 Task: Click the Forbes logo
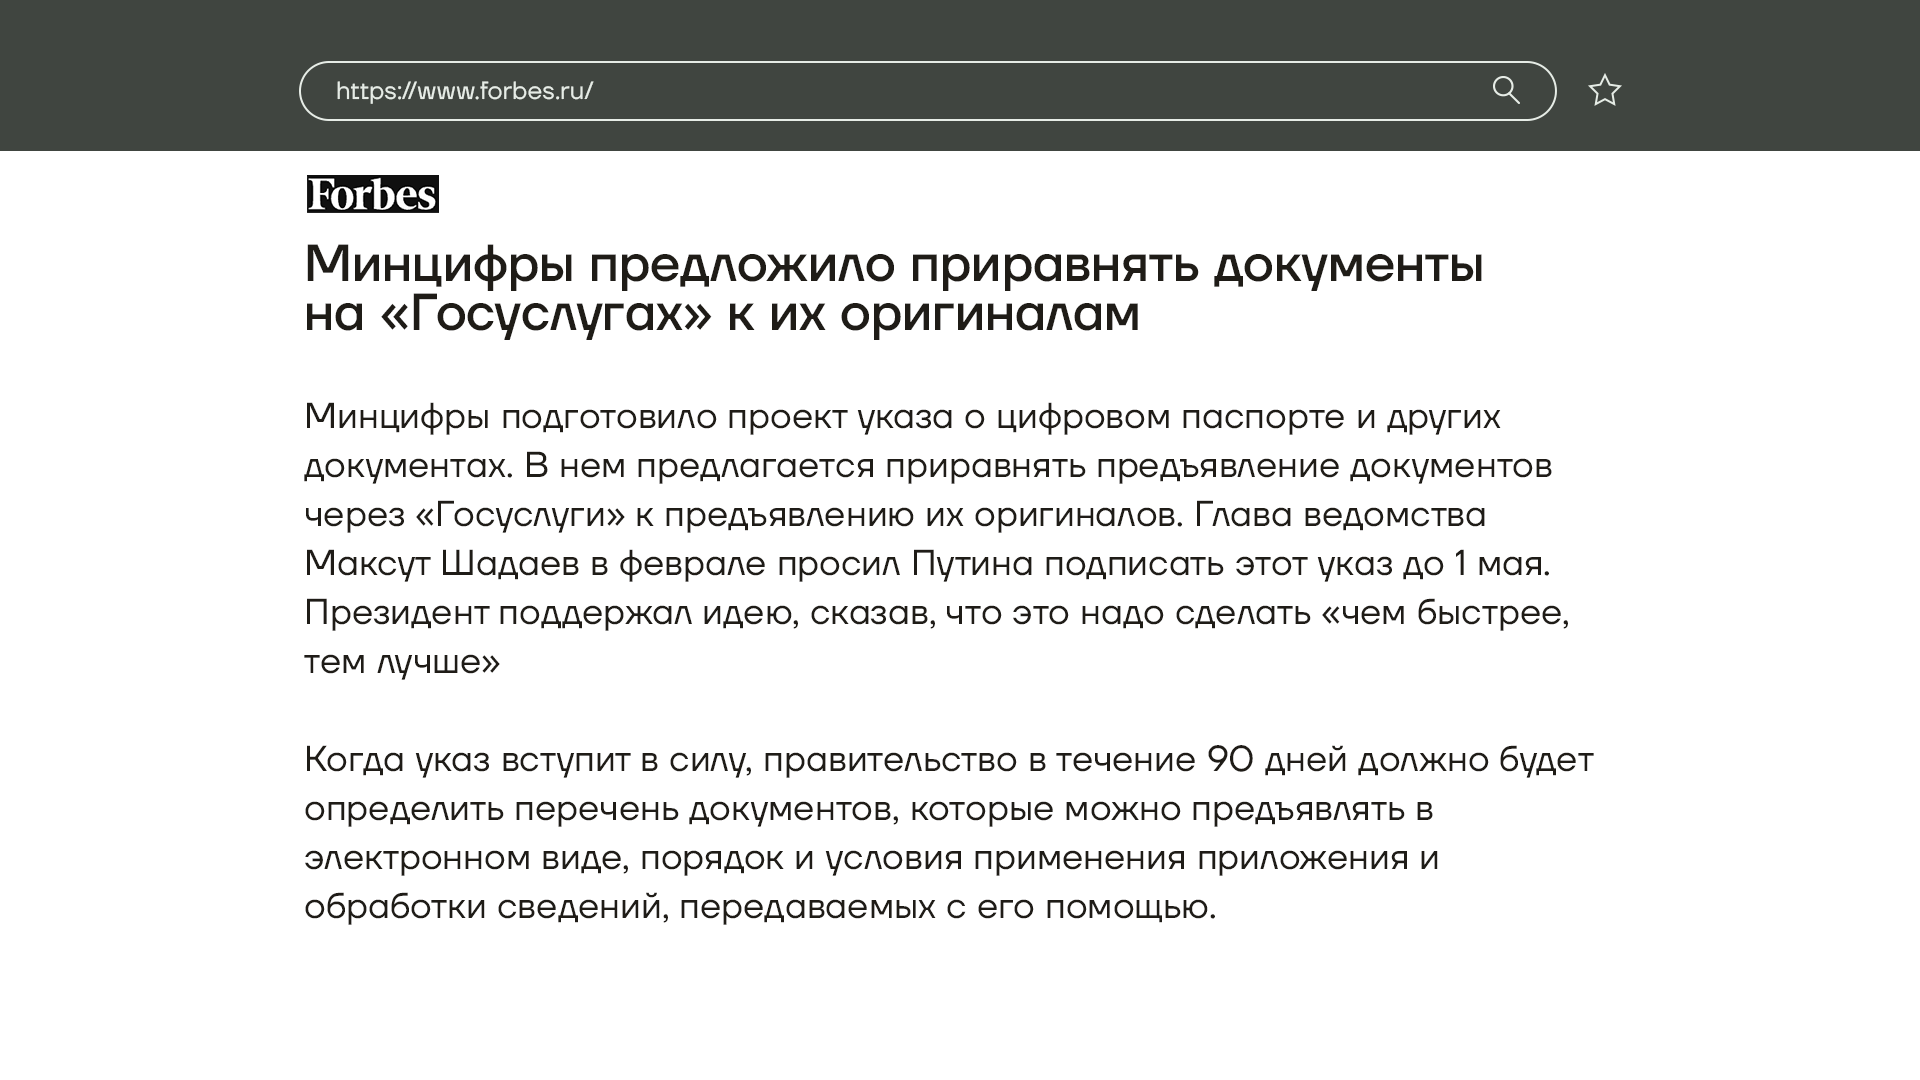point(372,194)
